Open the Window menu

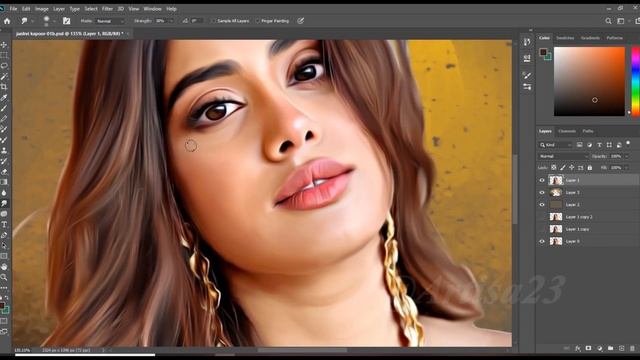pos(152,9)
